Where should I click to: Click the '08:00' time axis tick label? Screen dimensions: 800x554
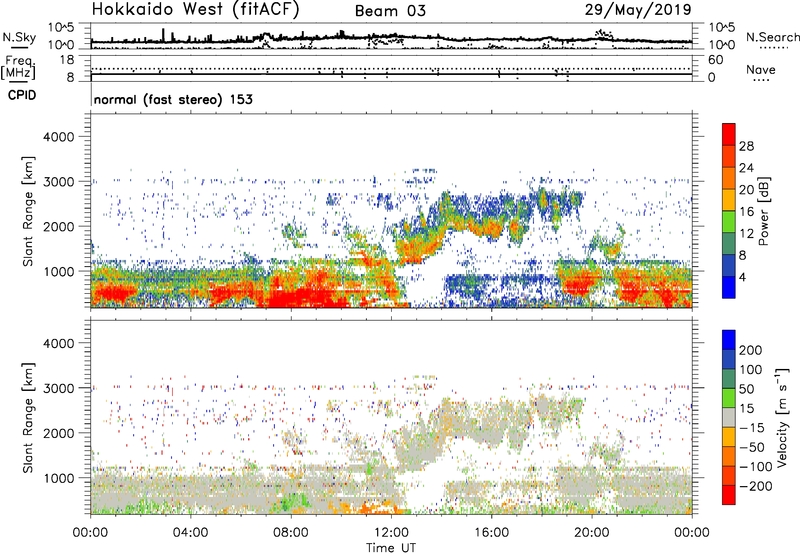point(291,533)
